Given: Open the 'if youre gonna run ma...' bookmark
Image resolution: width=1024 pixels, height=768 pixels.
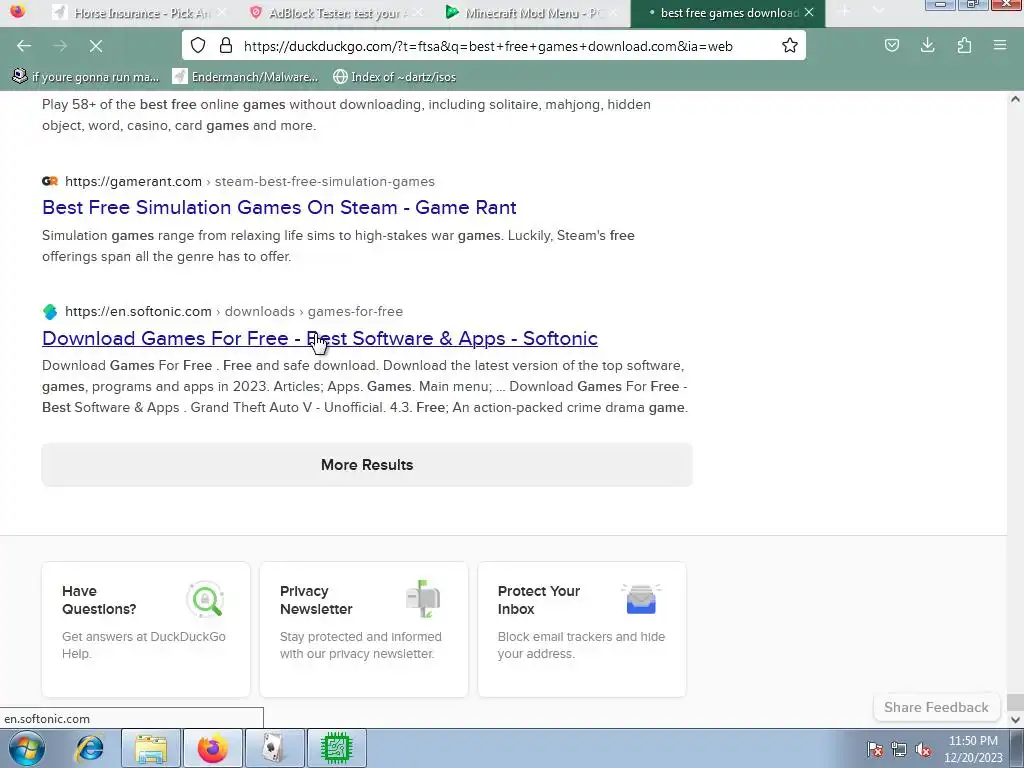Looking at the screenshot, I should pyautogui.click(x=86, y=76).
